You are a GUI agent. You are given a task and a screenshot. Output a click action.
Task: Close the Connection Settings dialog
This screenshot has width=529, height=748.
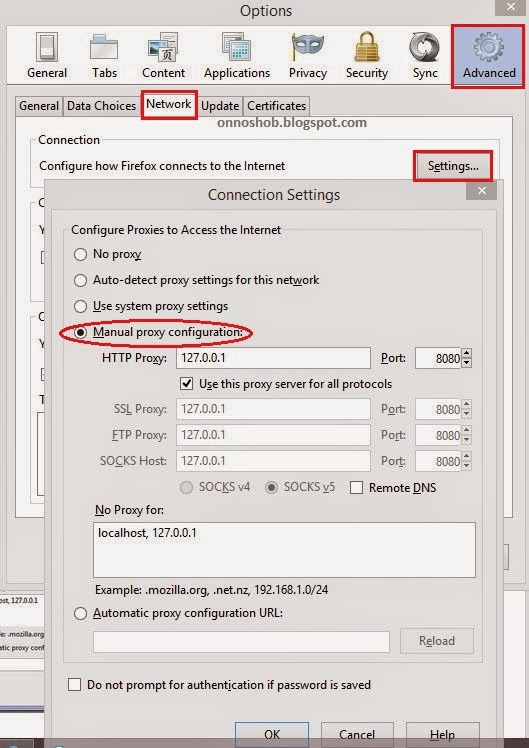pyautogui.click(x=482, y=191)
